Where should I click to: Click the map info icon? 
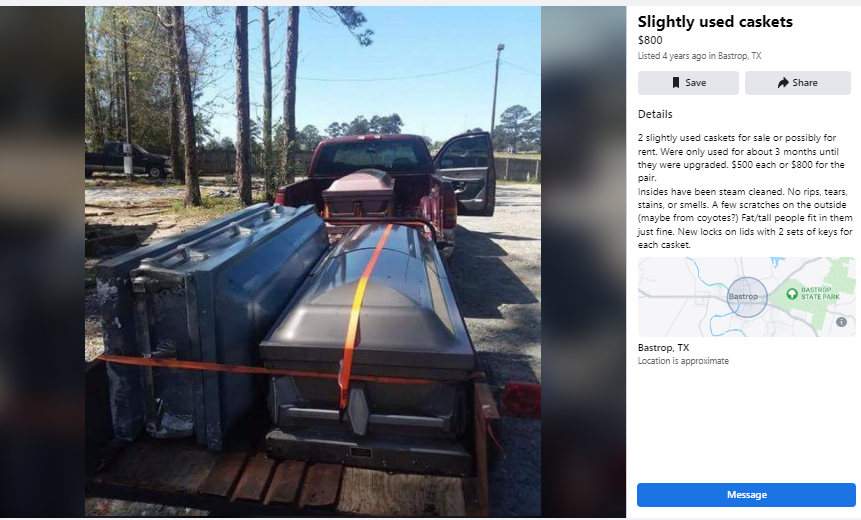click(x=841, y=322)
